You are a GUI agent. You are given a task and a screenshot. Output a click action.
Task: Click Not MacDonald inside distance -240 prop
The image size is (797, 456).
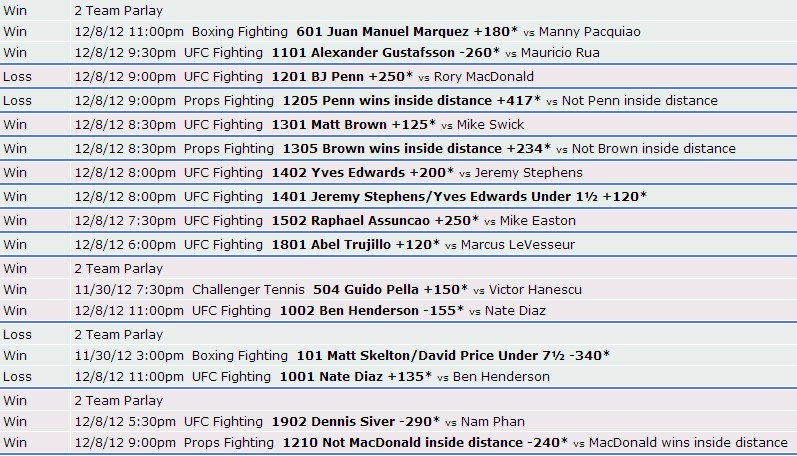(x=425, y=442)
